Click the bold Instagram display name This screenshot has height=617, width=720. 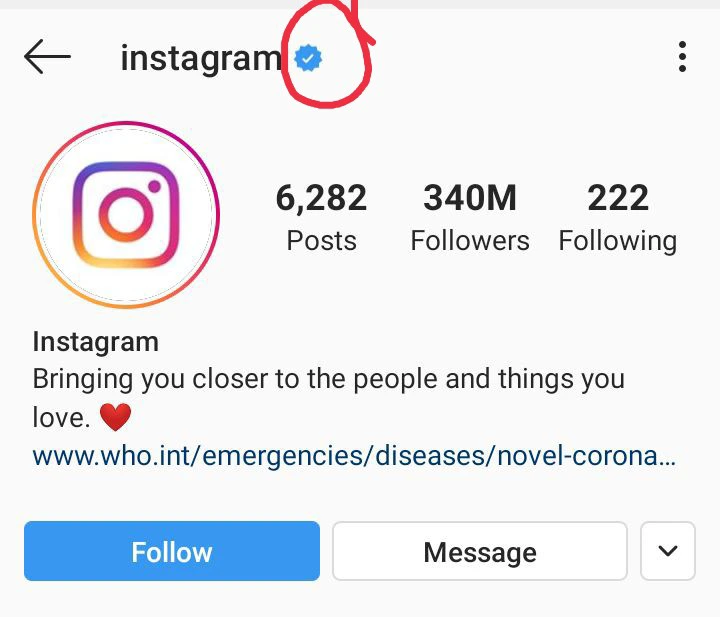coord(95,342)
